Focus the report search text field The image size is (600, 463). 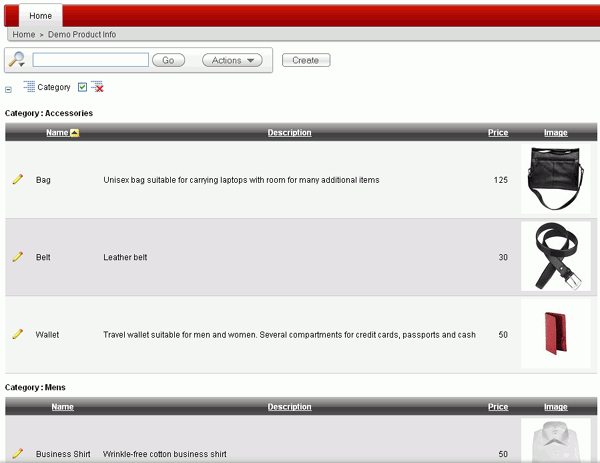pyautogui.click(x=91, y=60)
